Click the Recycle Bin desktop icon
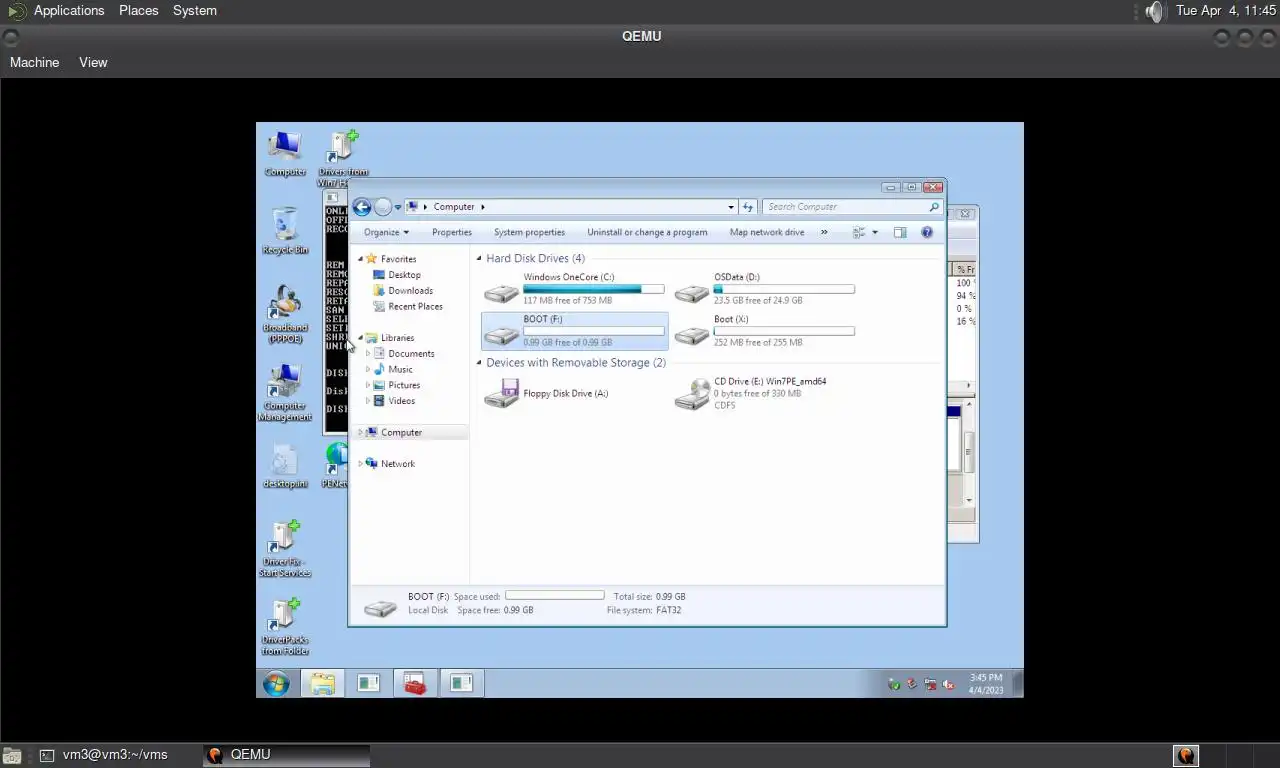 (285, 231)
